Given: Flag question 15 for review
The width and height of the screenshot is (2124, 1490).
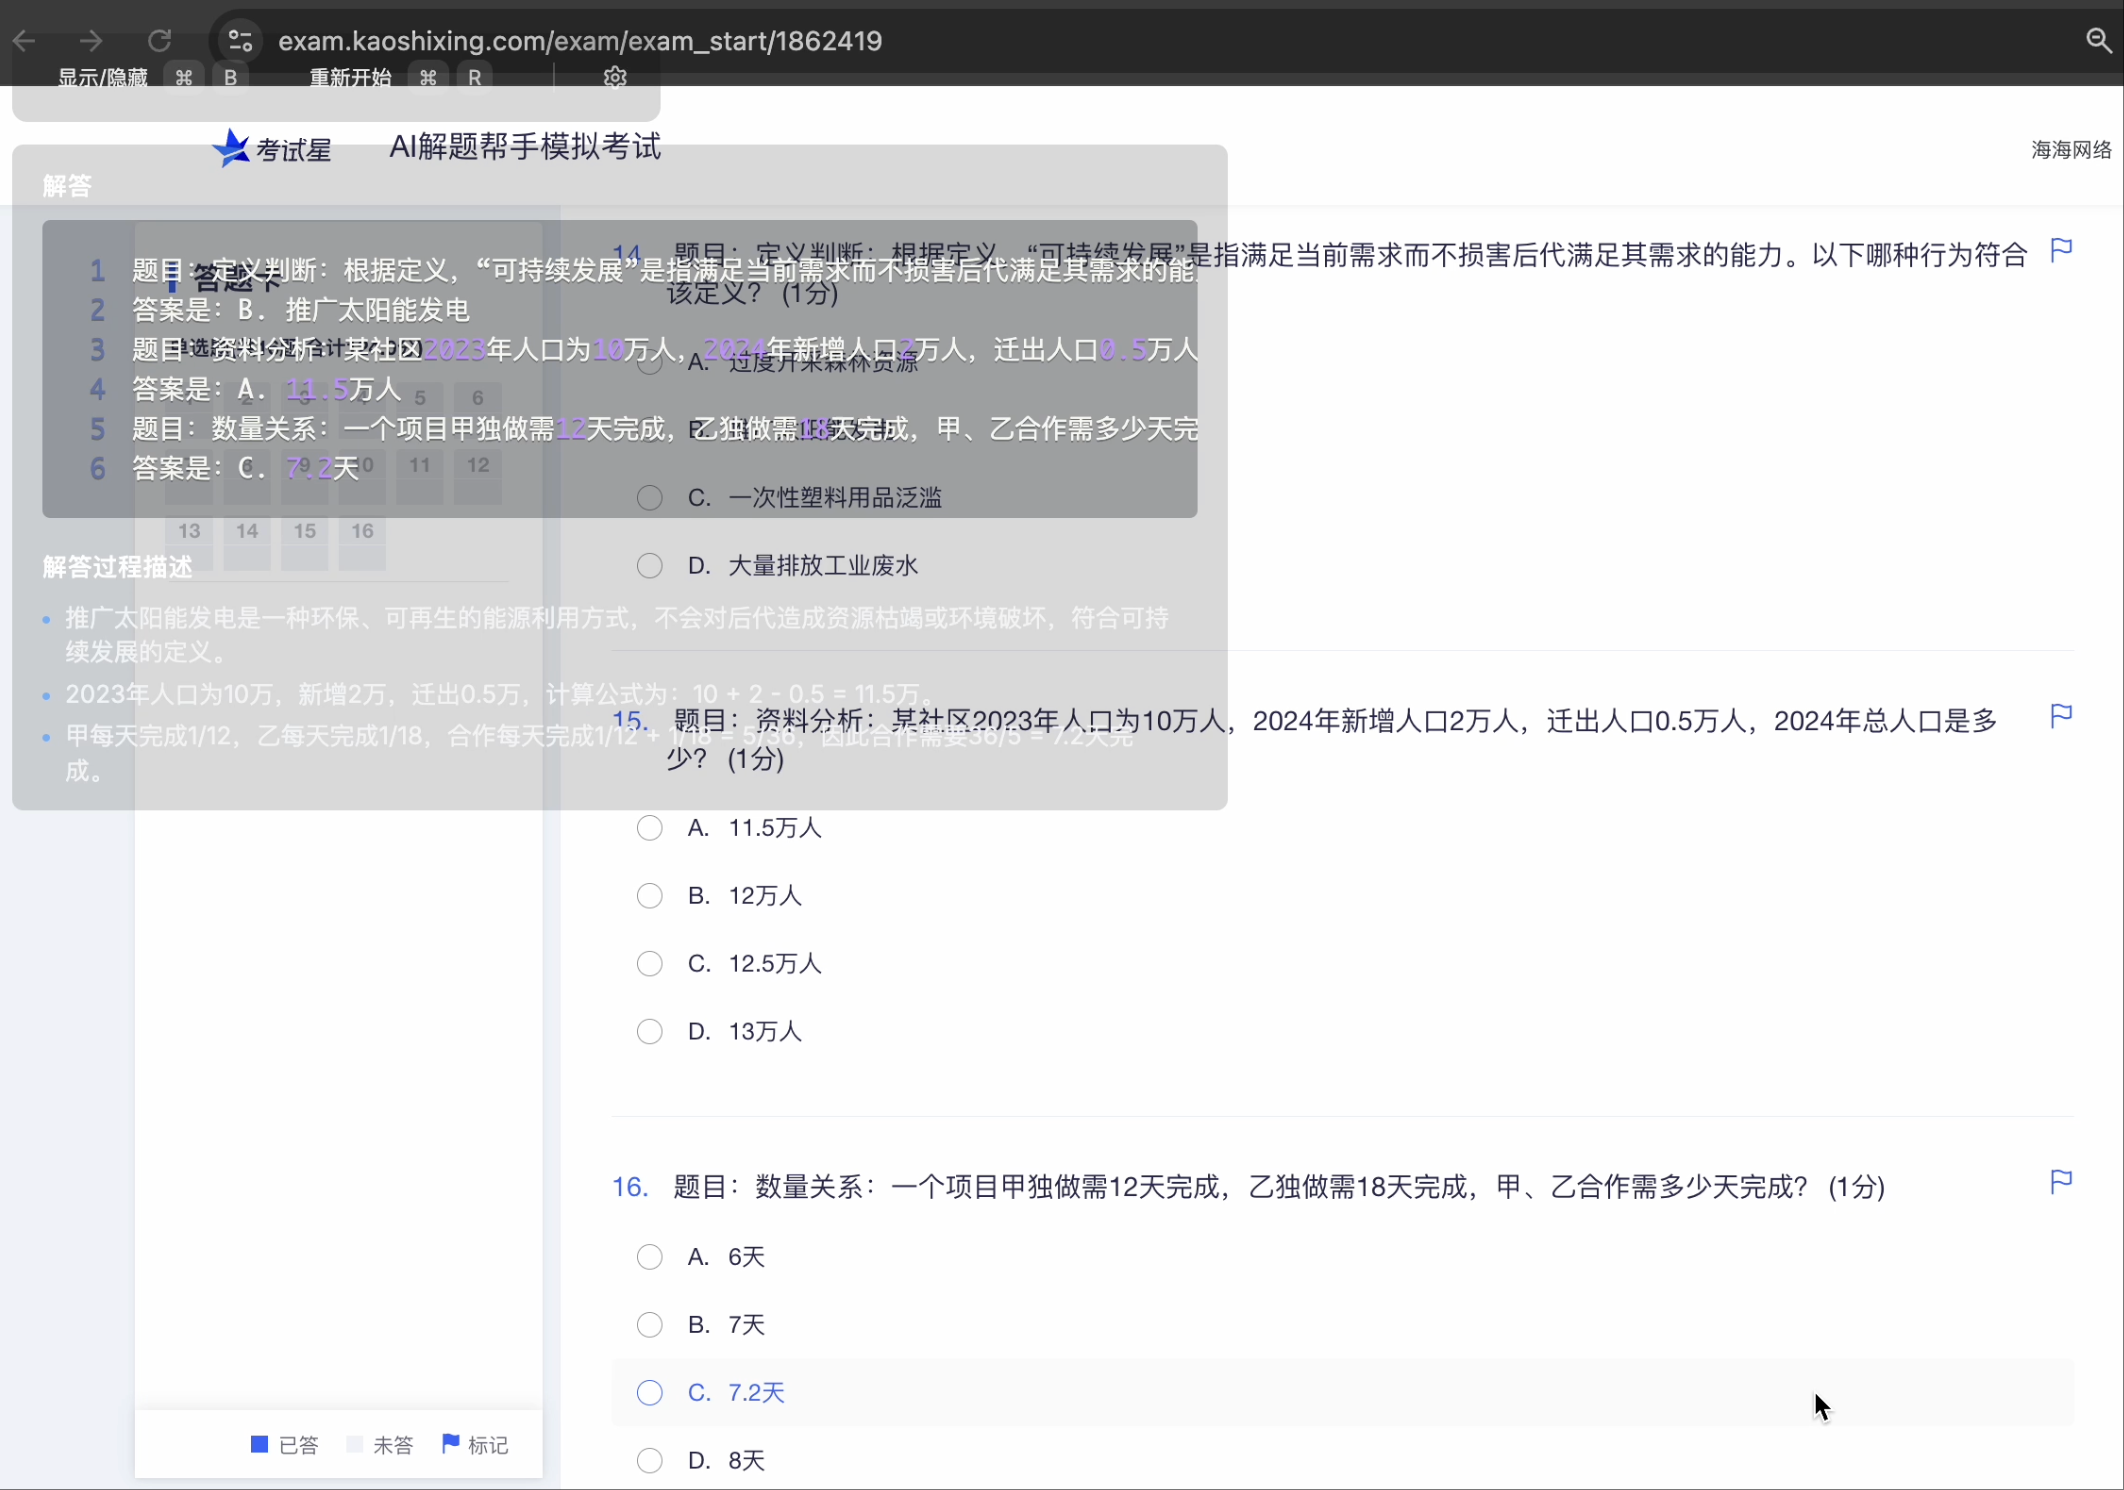Looking at the screenshot, I should (x=2061, y=715).
